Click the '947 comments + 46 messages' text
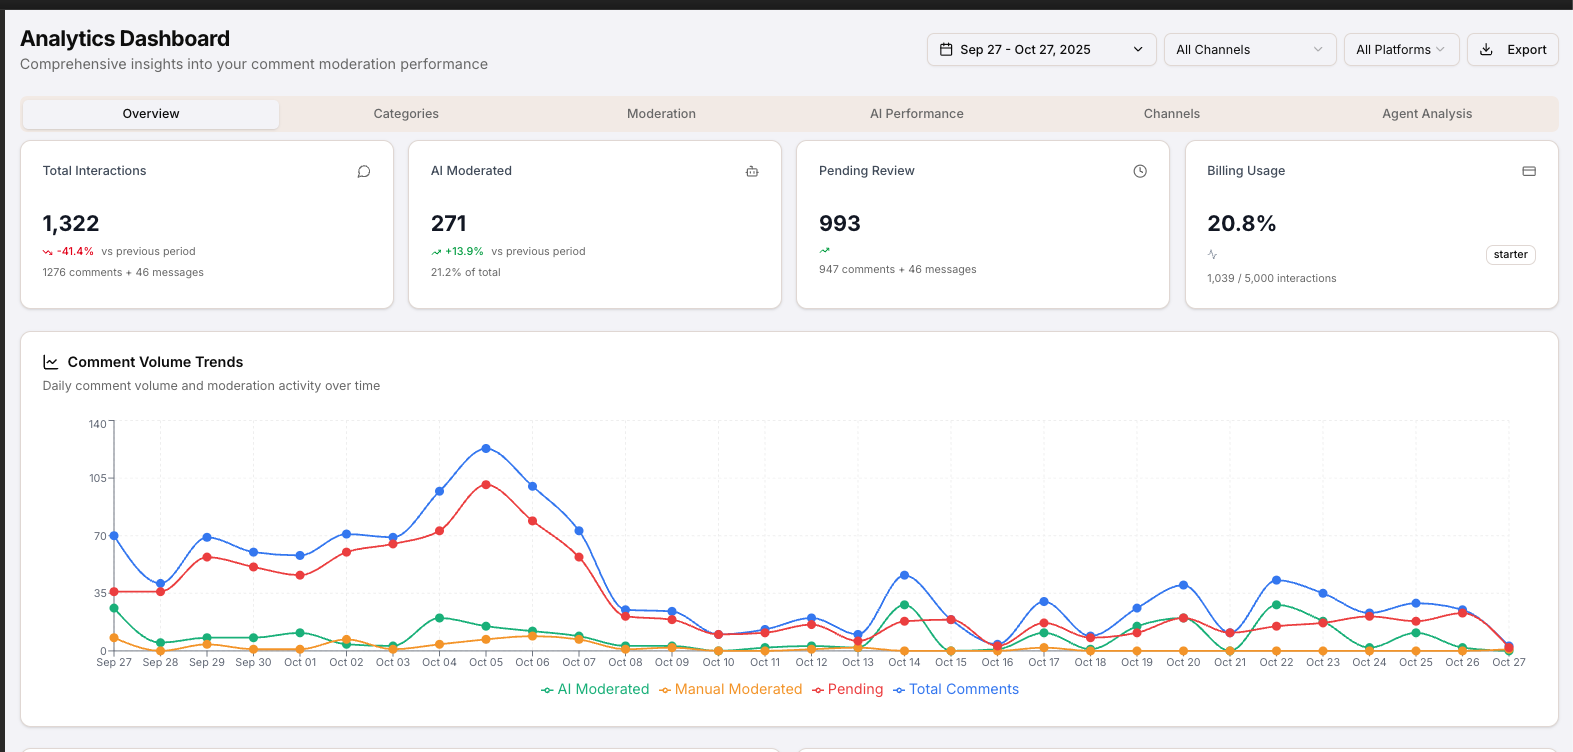Viewport: 1573px width, 752px height. (x=898, y=269)
